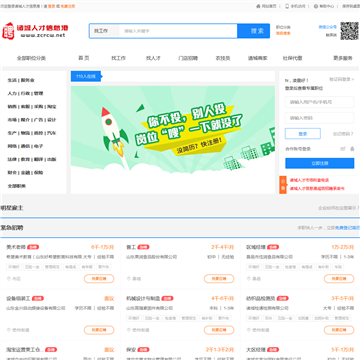Open the 找工作 search type dropdown
Screen dimensions: 360x360
point(104,31)
